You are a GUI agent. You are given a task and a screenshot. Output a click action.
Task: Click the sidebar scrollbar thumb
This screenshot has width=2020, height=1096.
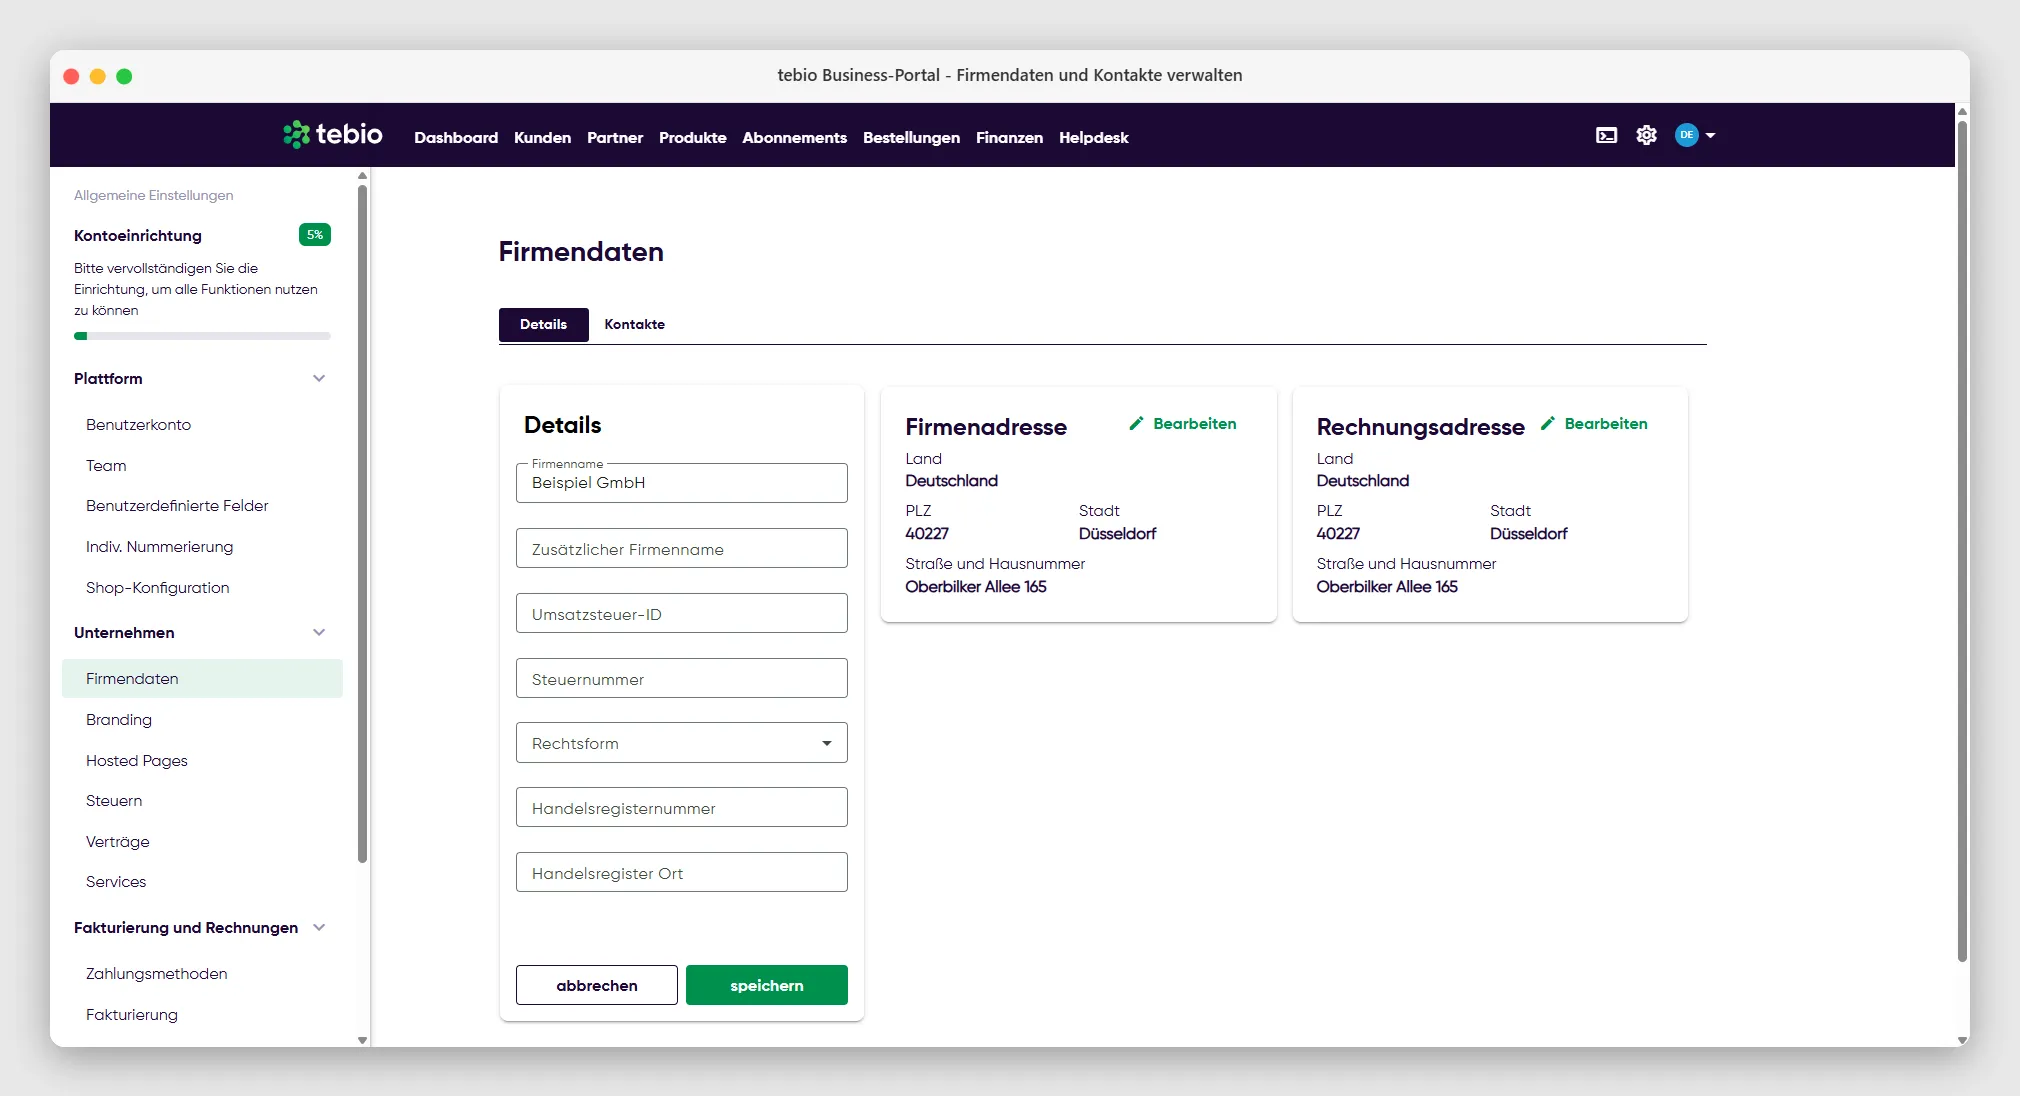point(362,523)
